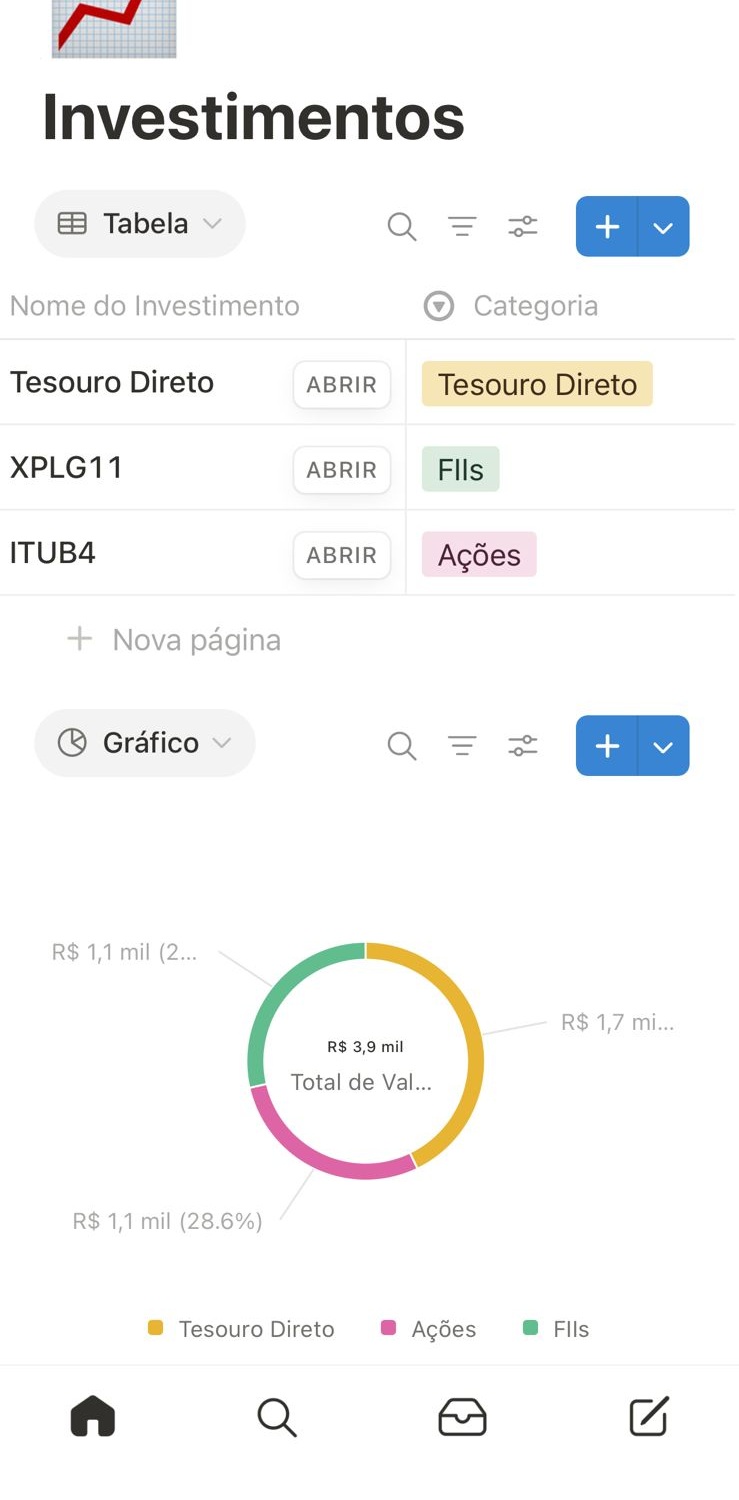Open table view settings sliders icon

tap(523, 227)
